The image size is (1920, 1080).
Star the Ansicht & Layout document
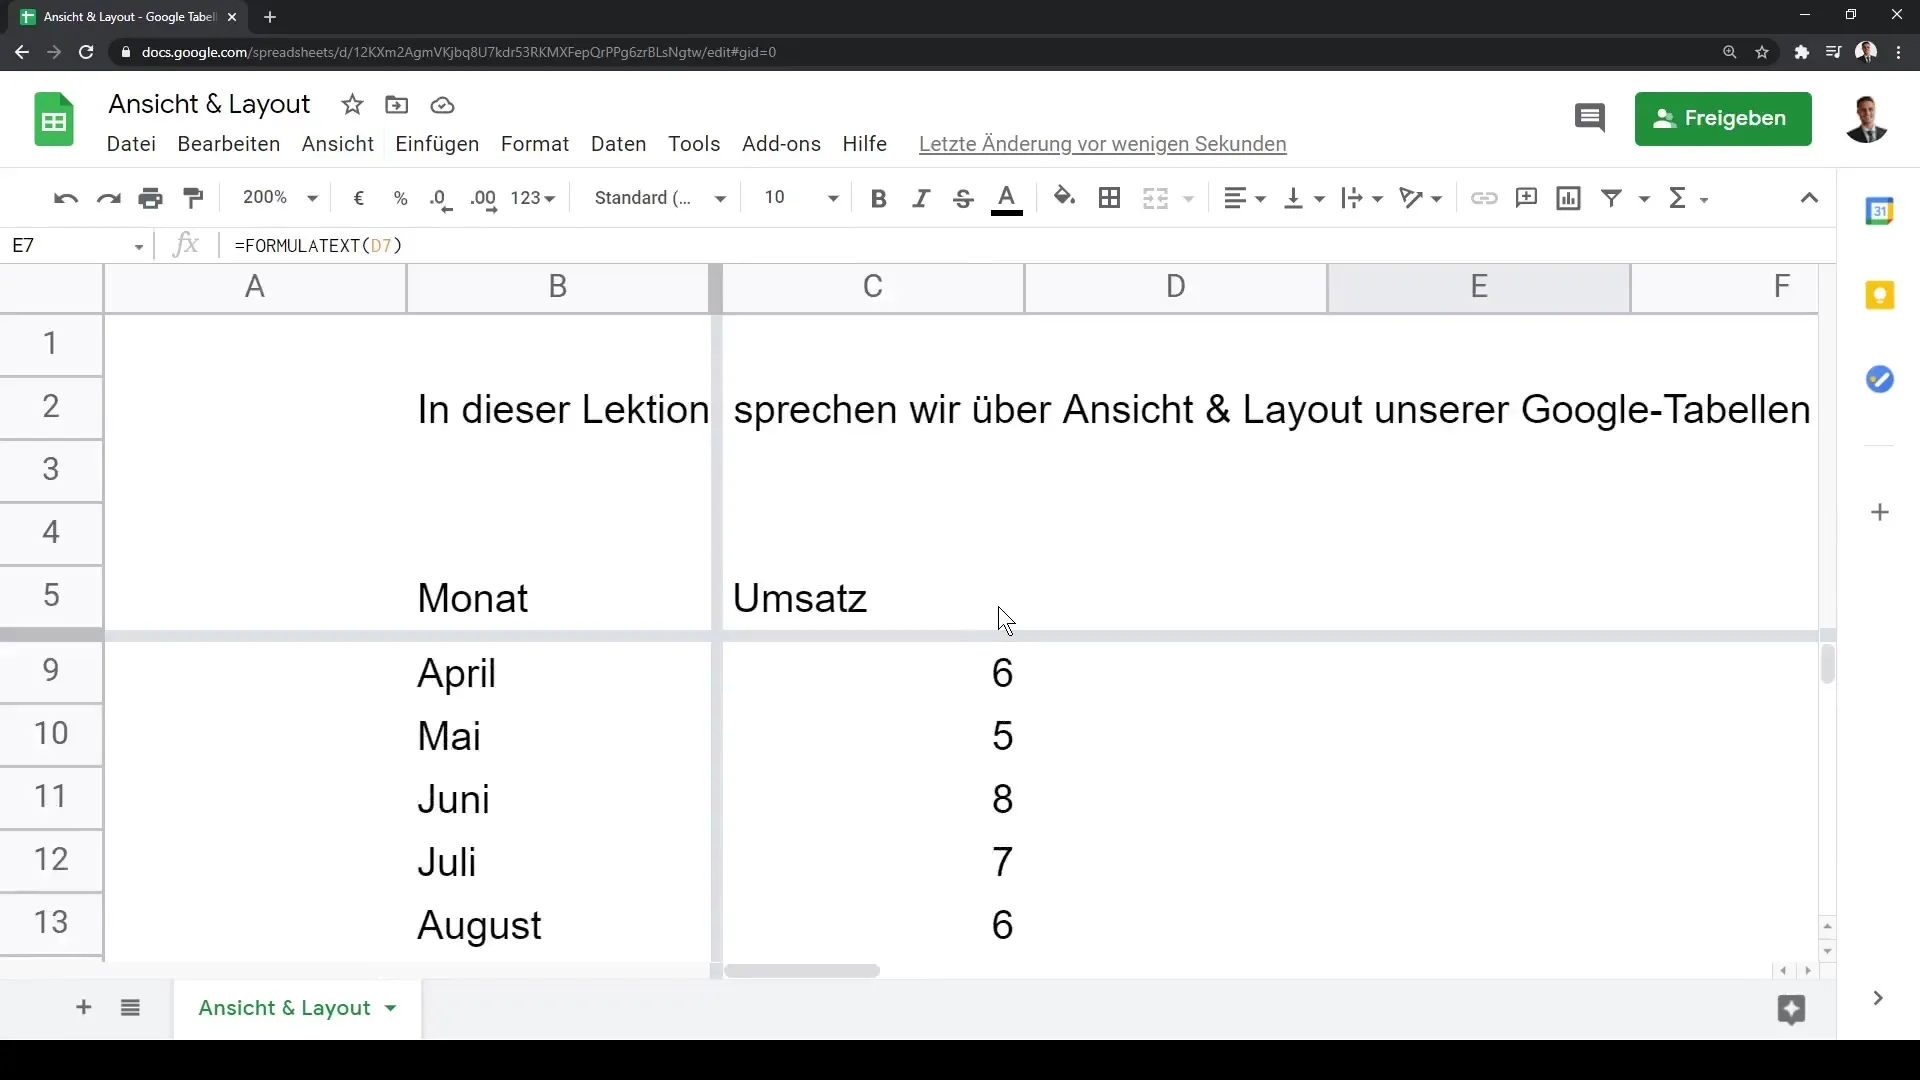(352, 105)
